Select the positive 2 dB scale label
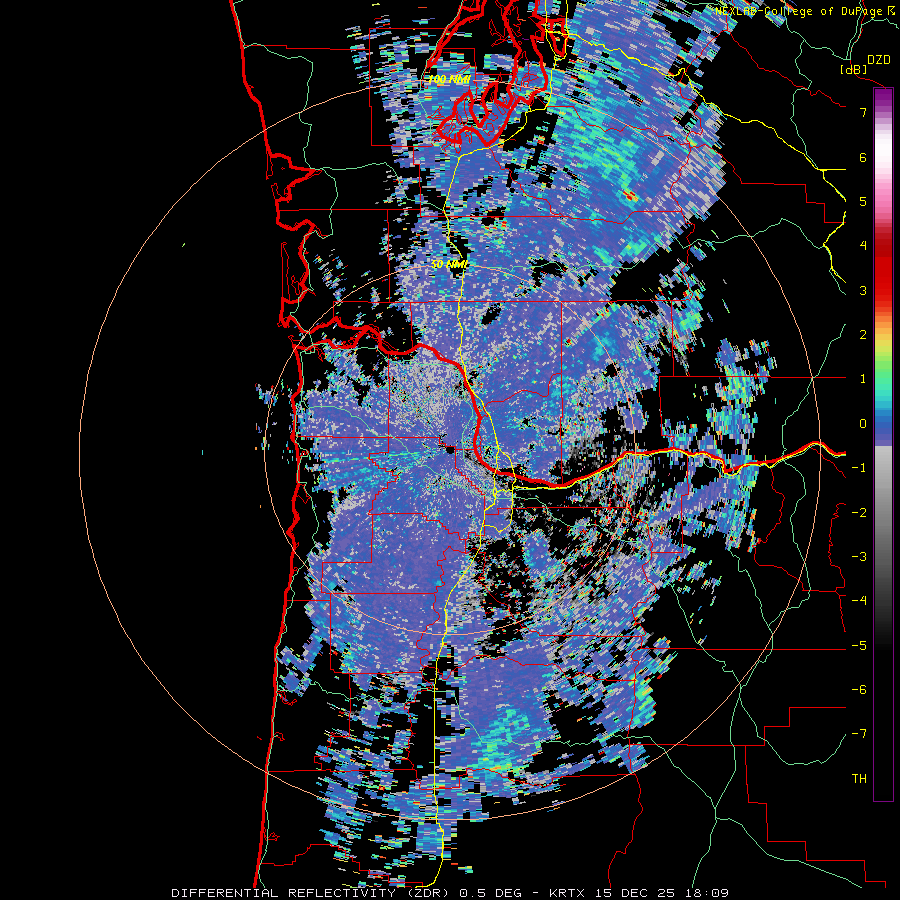 863,335
